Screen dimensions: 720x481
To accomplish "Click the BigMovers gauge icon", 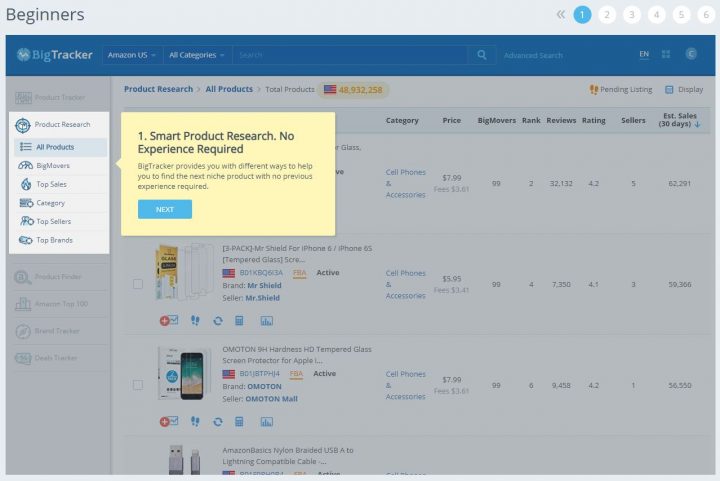I will tap(26, 166).
